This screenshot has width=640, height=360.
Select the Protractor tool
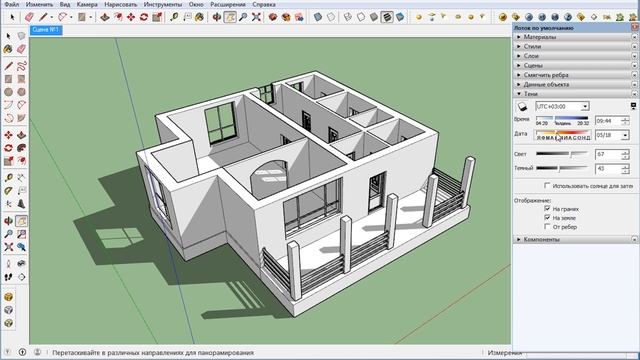tap(9, 191)
